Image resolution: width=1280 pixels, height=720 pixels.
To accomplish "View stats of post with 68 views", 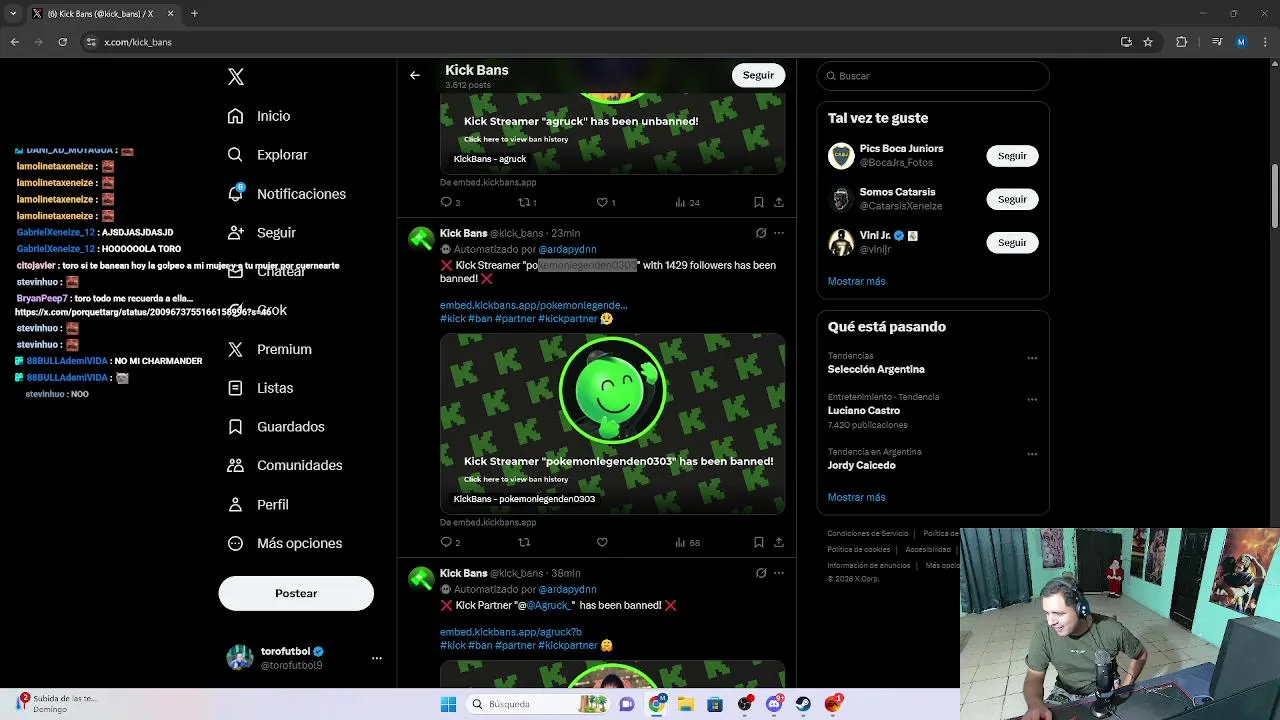I will 687,542.
